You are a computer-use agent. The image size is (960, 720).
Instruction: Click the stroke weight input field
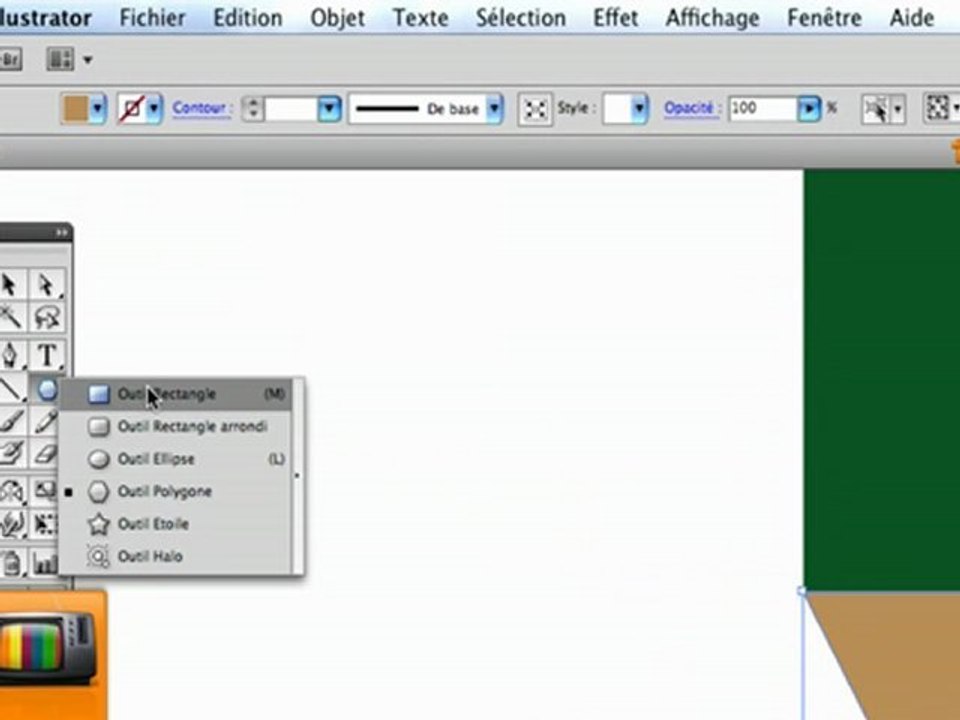coord(291,109)
